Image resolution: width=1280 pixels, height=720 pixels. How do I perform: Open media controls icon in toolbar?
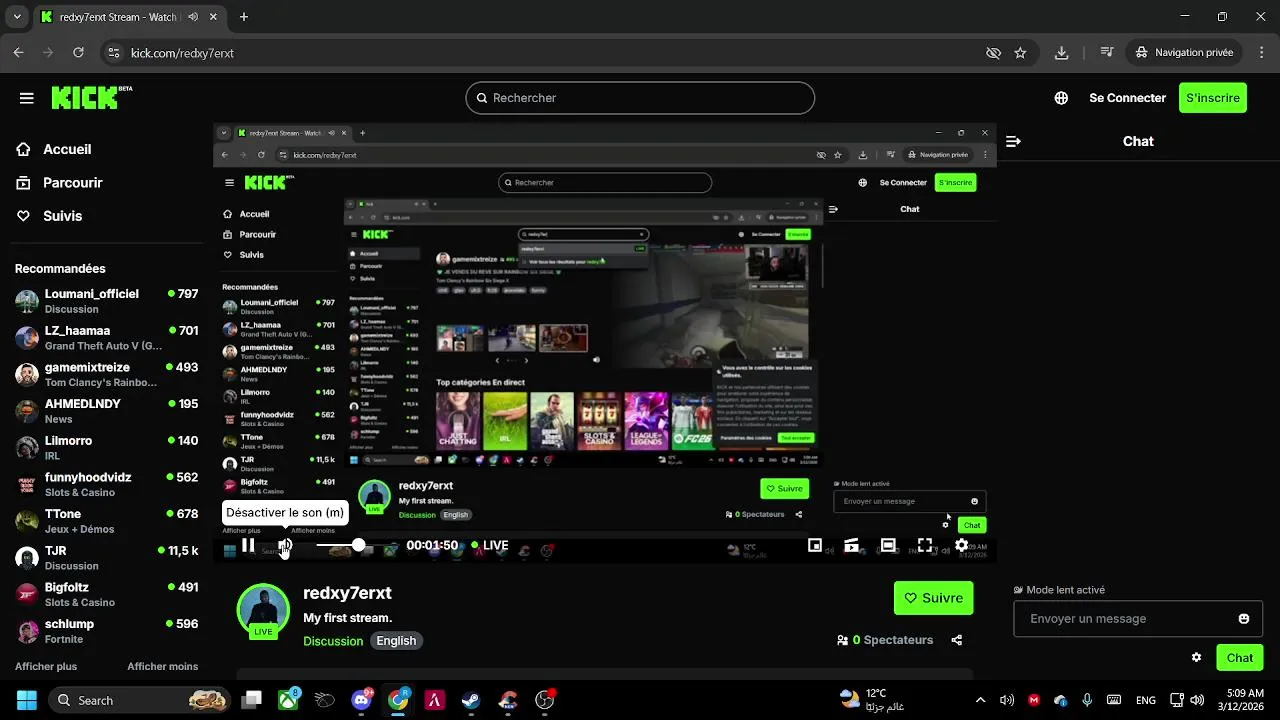point(1107,52)
